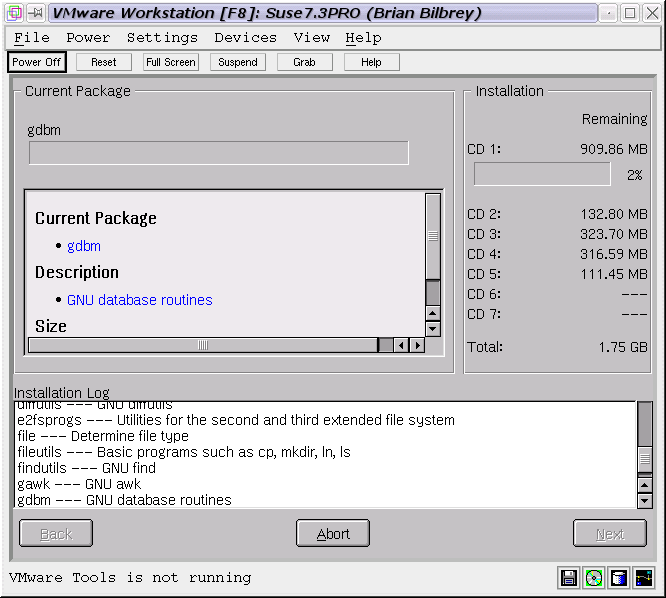Suspend the virtual machine via toolbar
This screenshot has height=598, width=666.
coord(237,62)
